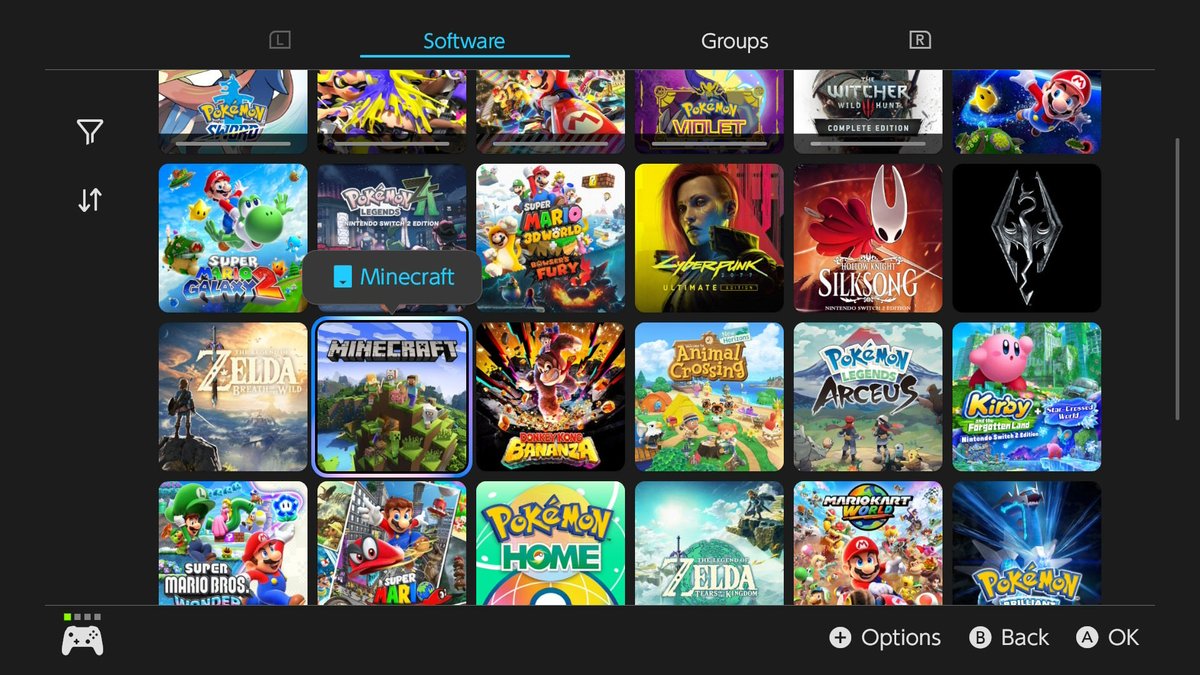Select Super Mario 3D World Bowser's Fury
Viewport: 1200px width, 675px height.
point(551,238)
